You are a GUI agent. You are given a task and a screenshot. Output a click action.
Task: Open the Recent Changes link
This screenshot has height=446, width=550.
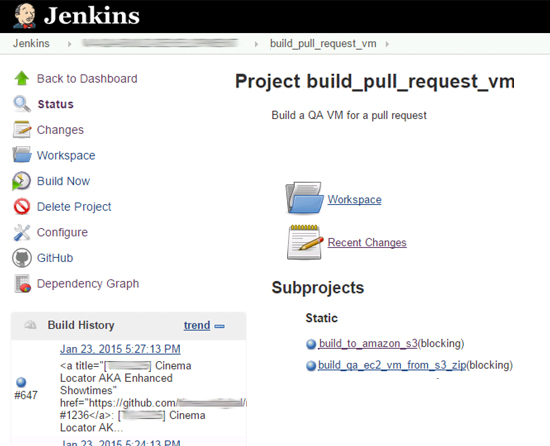367,242
